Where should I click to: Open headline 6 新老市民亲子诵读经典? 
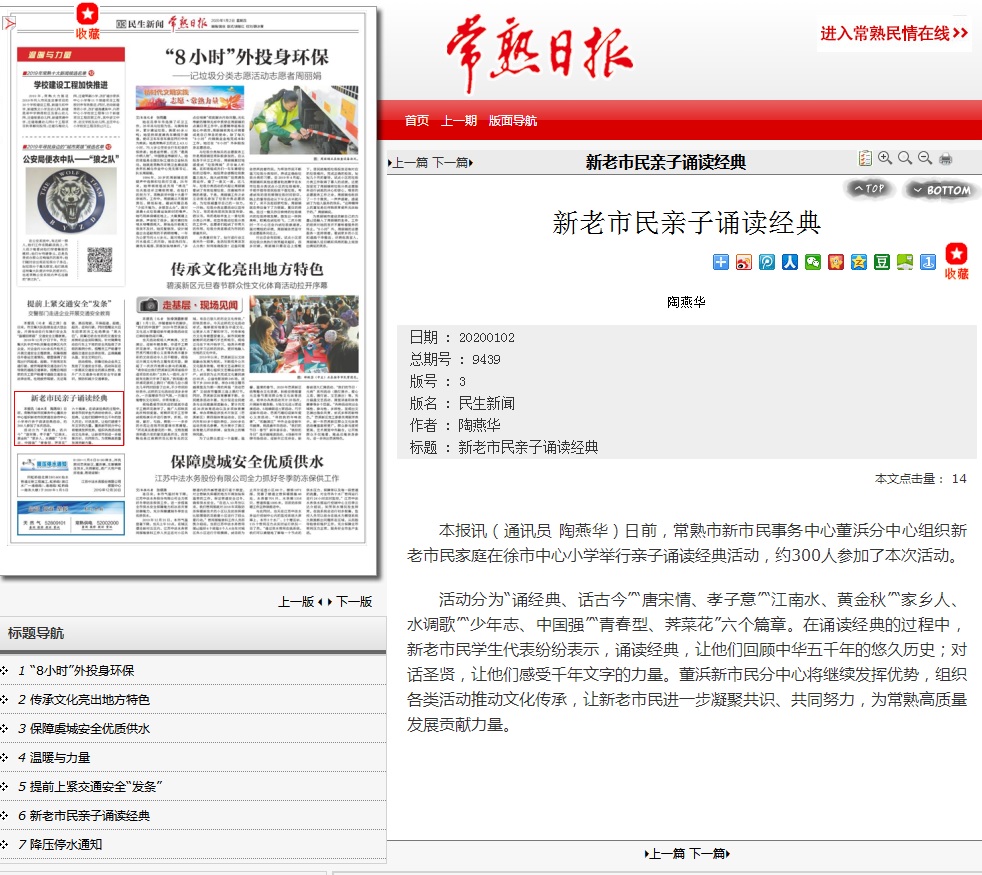click(x=90, y=815)
